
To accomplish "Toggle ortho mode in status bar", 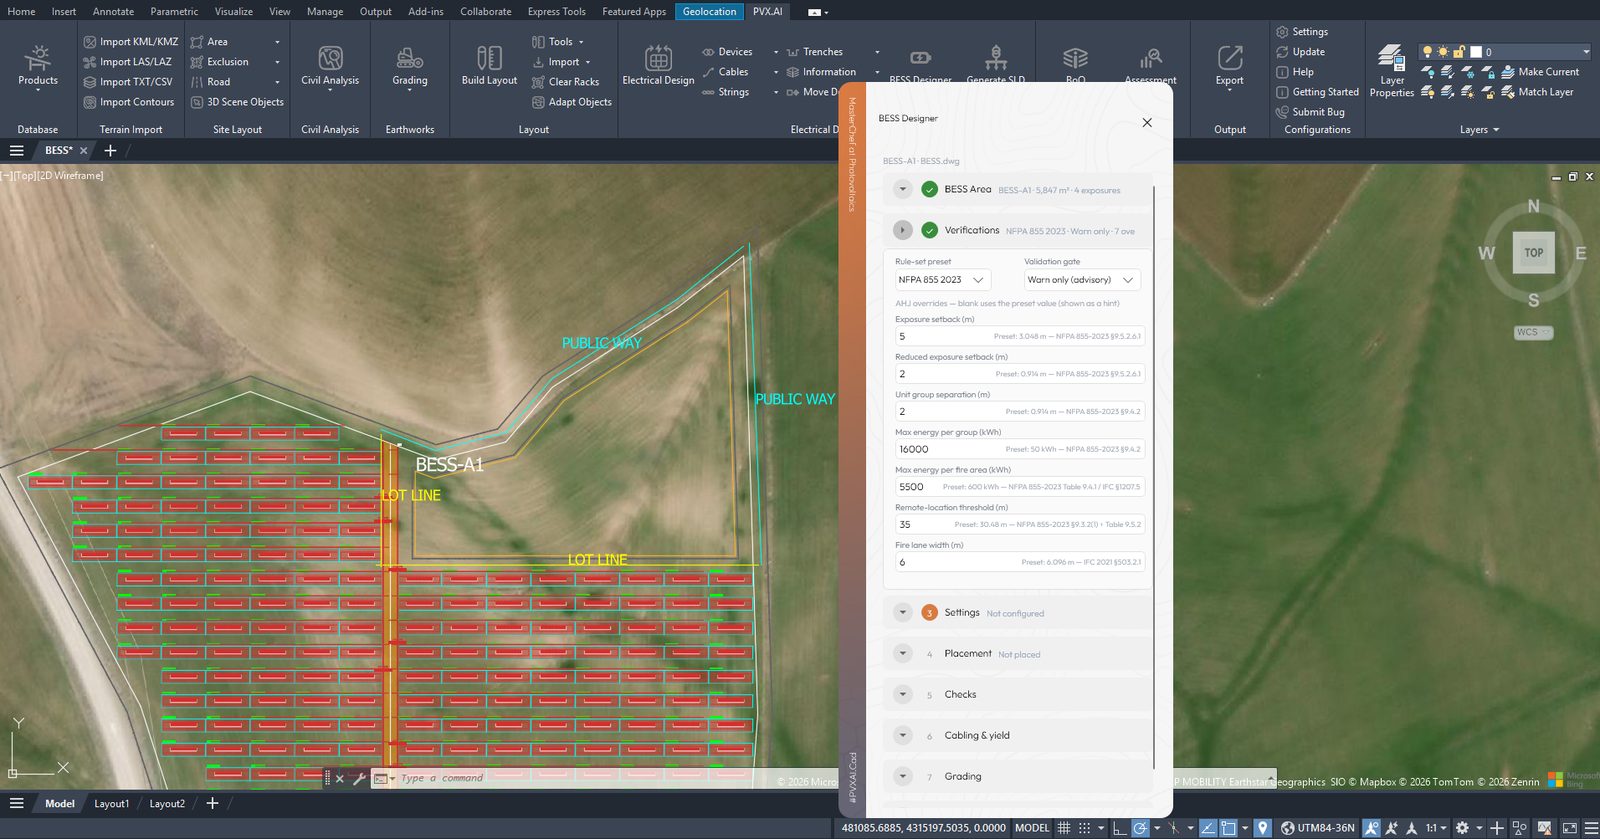I will point(1120,828).
